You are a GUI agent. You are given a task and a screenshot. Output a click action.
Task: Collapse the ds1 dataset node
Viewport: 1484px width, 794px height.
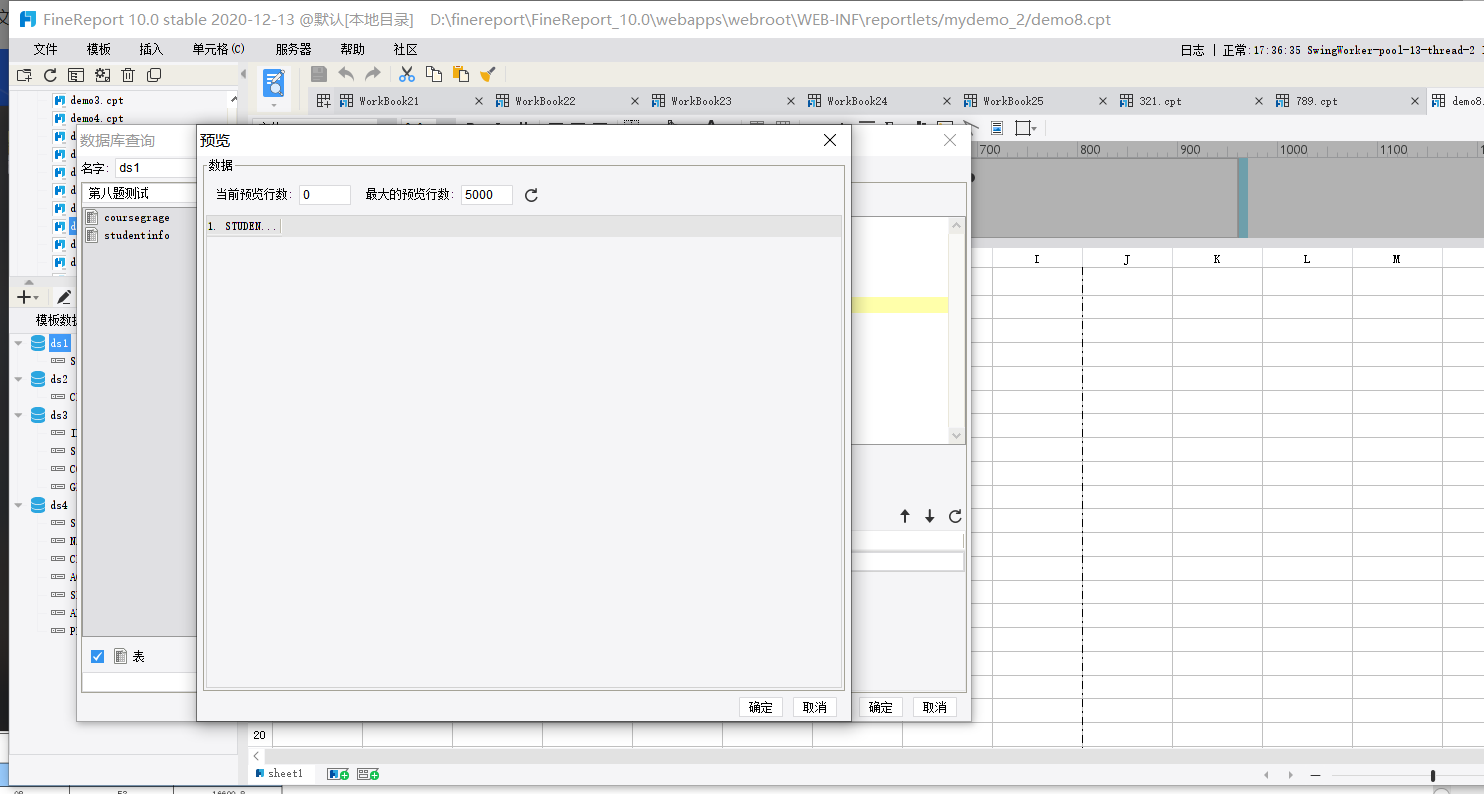pos(19,343)
